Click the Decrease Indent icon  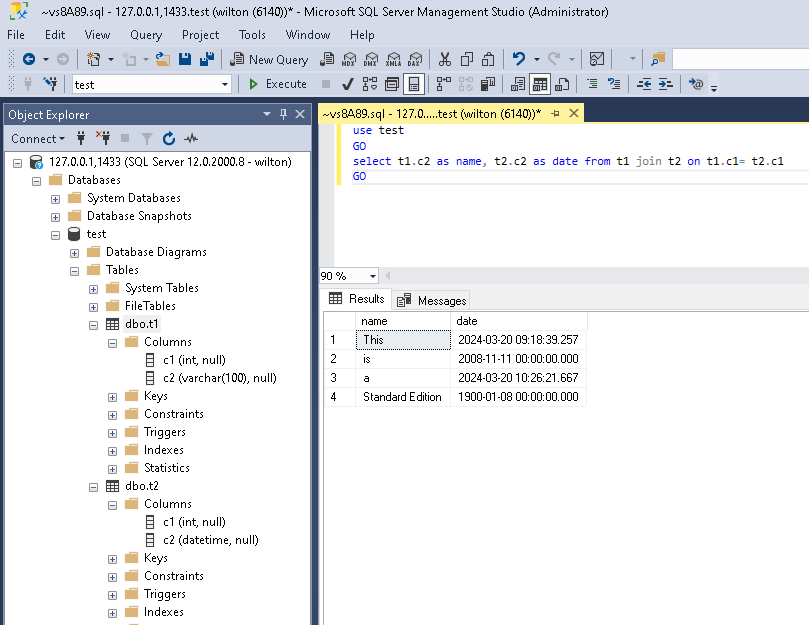pos(644,84)
